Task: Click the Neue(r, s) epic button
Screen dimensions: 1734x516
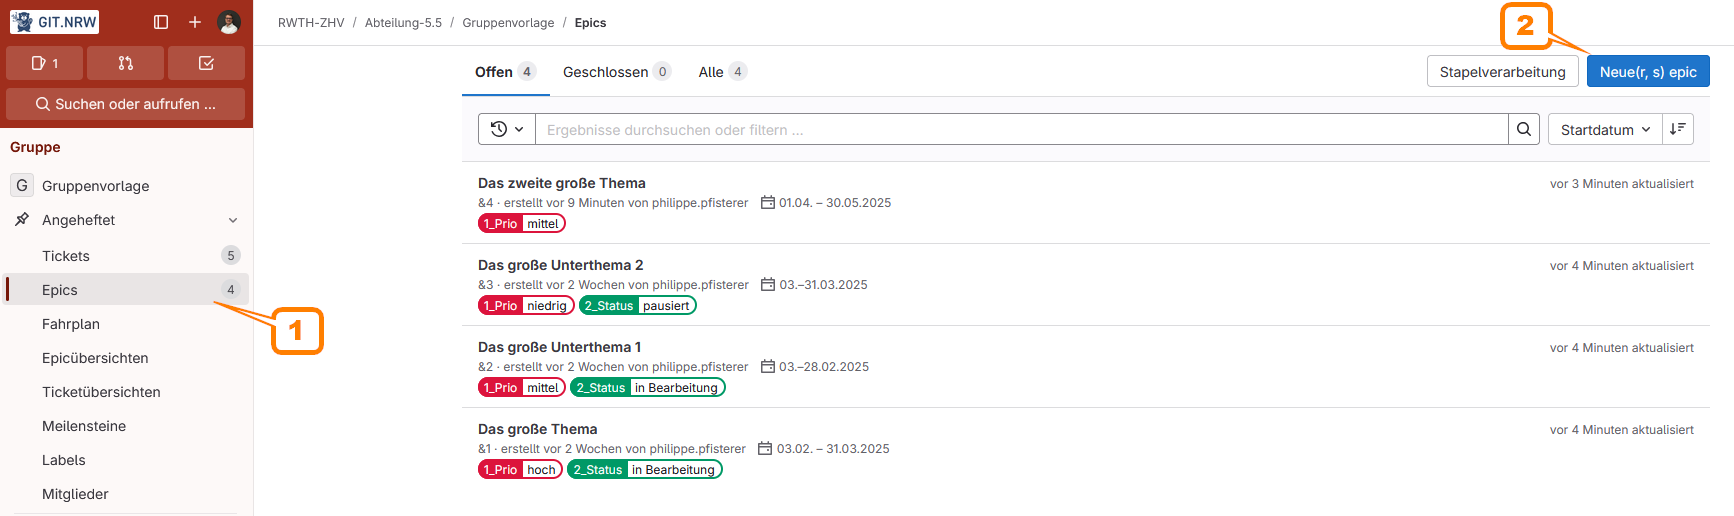Action: 1648,72
